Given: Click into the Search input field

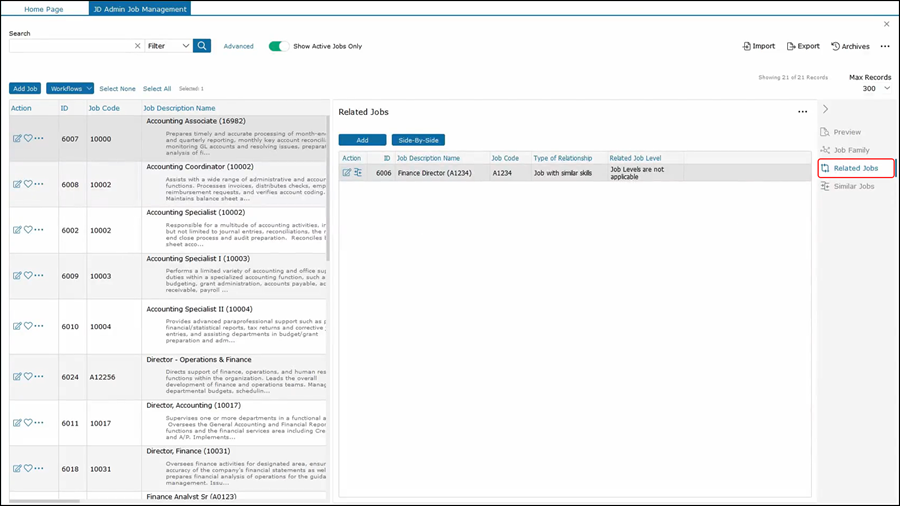Looking at the screenshot, I should click(70, 46).
